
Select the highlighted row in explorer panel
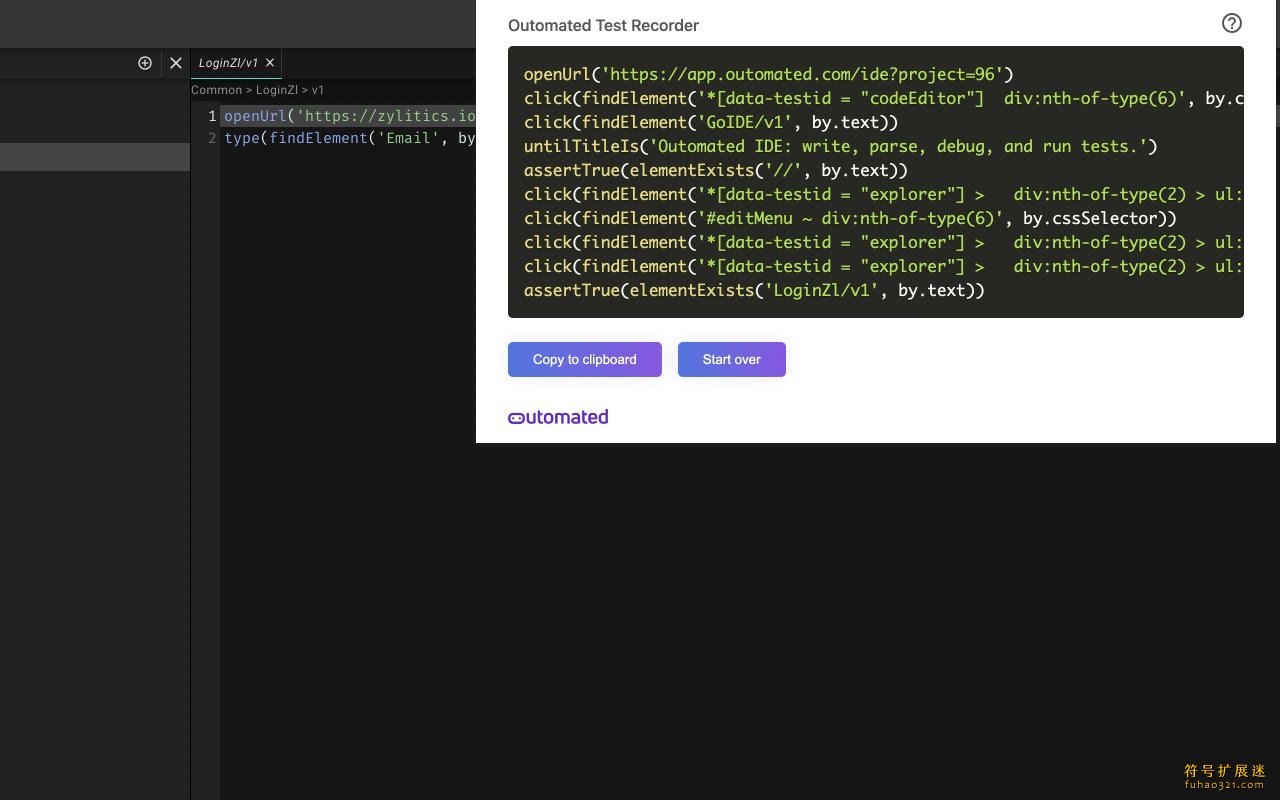[95, 157]
